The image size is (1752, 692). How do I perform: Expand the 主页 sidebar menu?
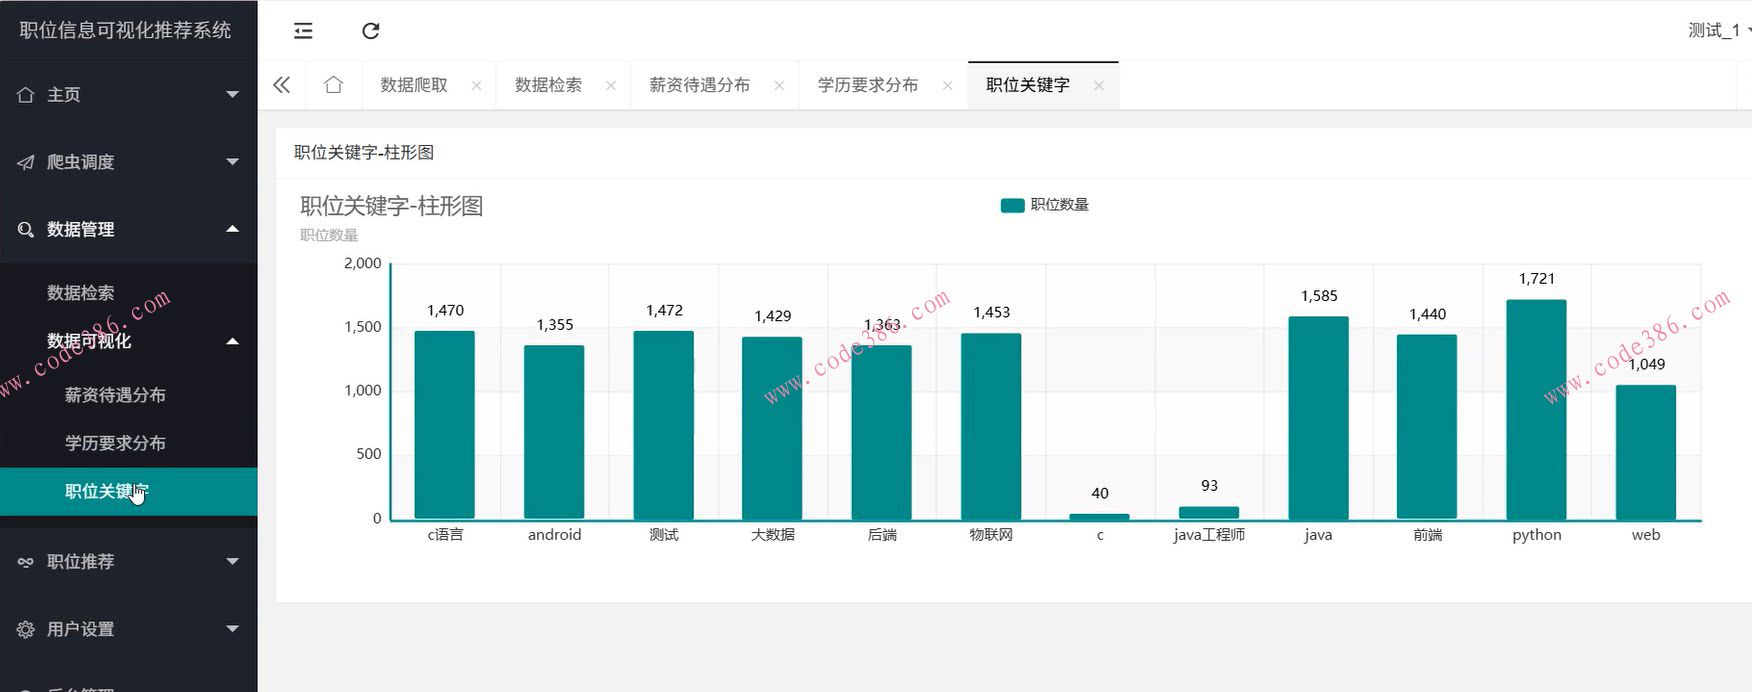click(x=128, y=95)
